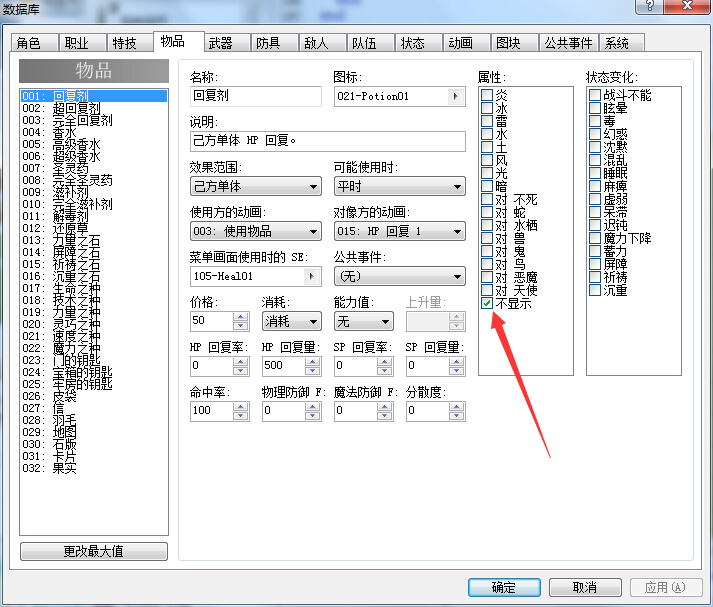Screen dimensions: 713x607
Task: Select item 029: 地图
Action: tap(94, 432)
